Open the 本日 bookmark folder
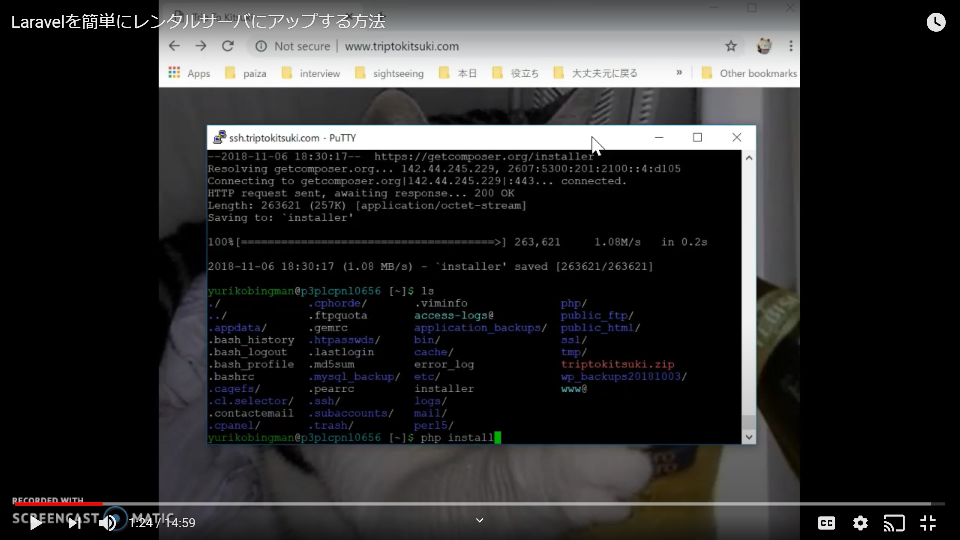960x540 pixels. (x=458, y=73)
